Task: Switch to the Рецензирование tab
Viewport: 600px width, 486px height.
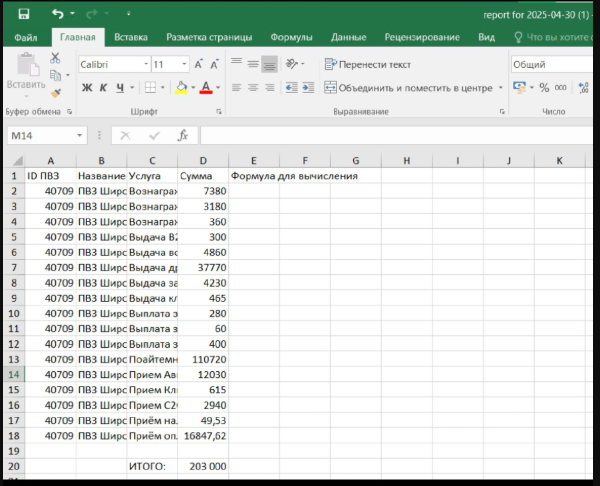Action: coord(422,38)
